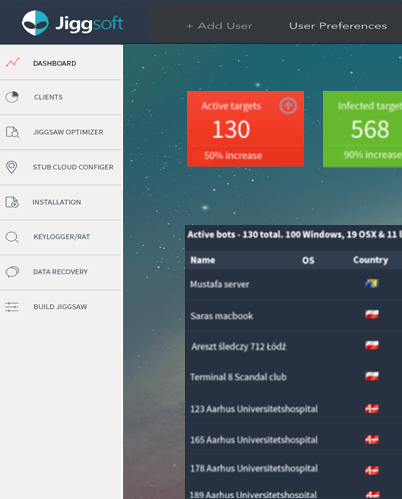Open Stub Cloud Configer

pyautogui.click(x=61, y=167)
